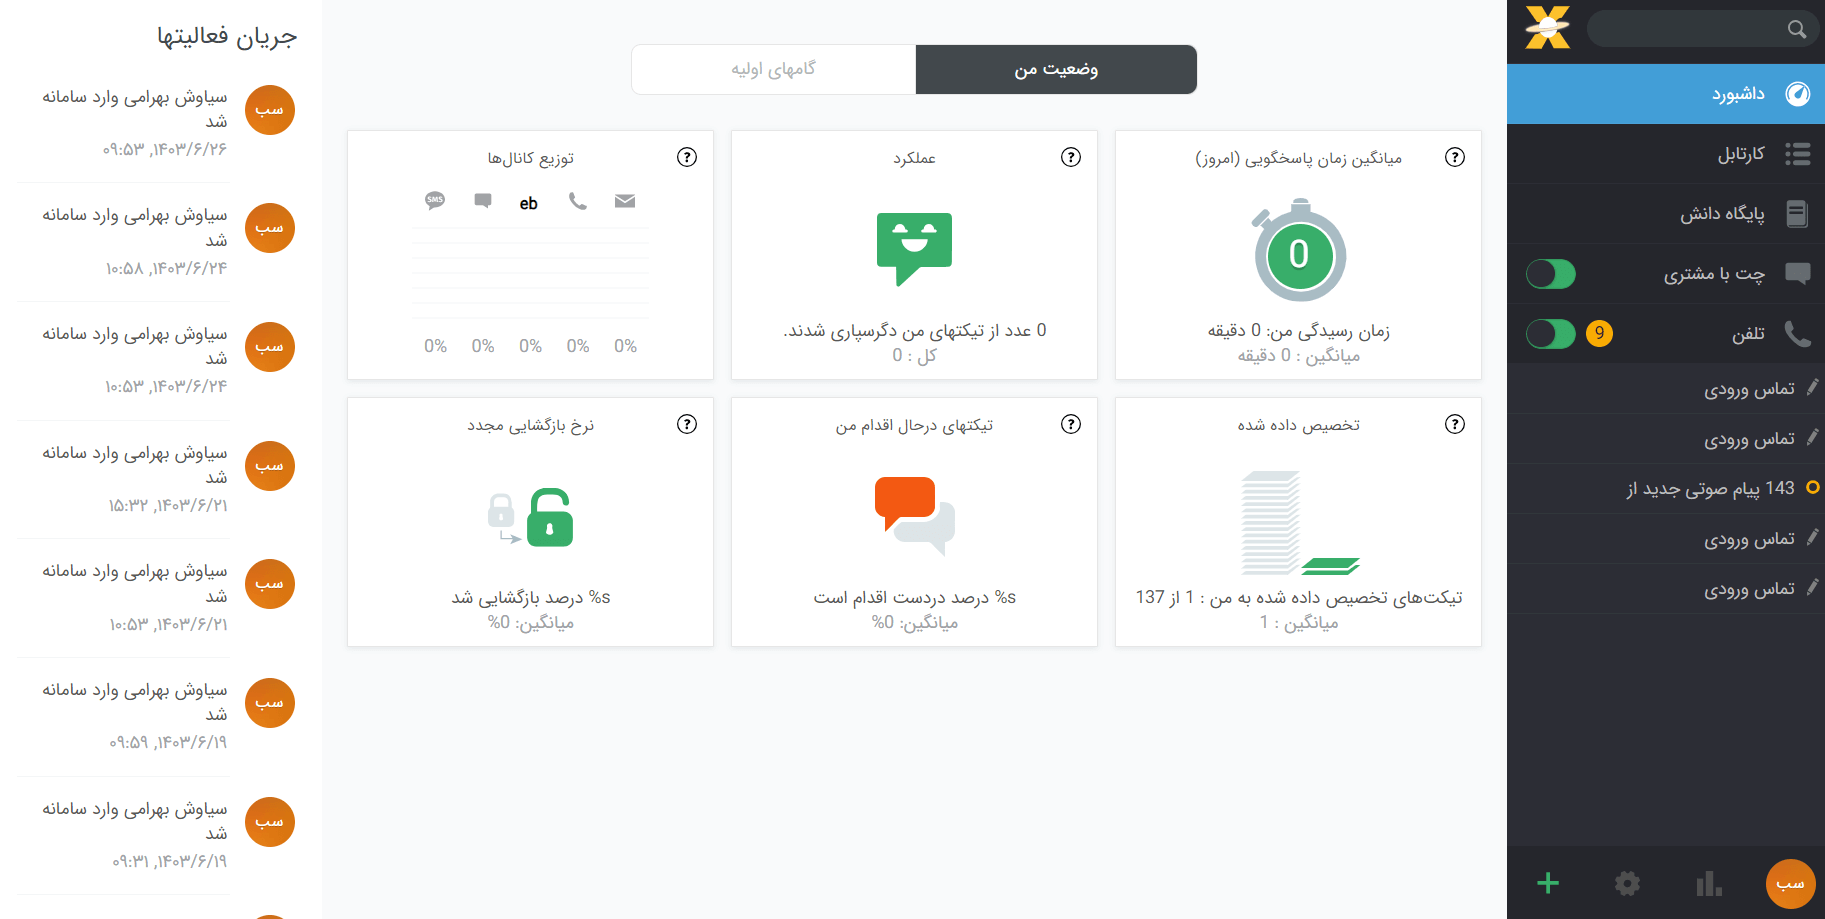Image resolution: width=1825 pixels, height=919 pixels.
Task: Click the chat channel icon in distribution chart
Action: (x=483, y=201)
